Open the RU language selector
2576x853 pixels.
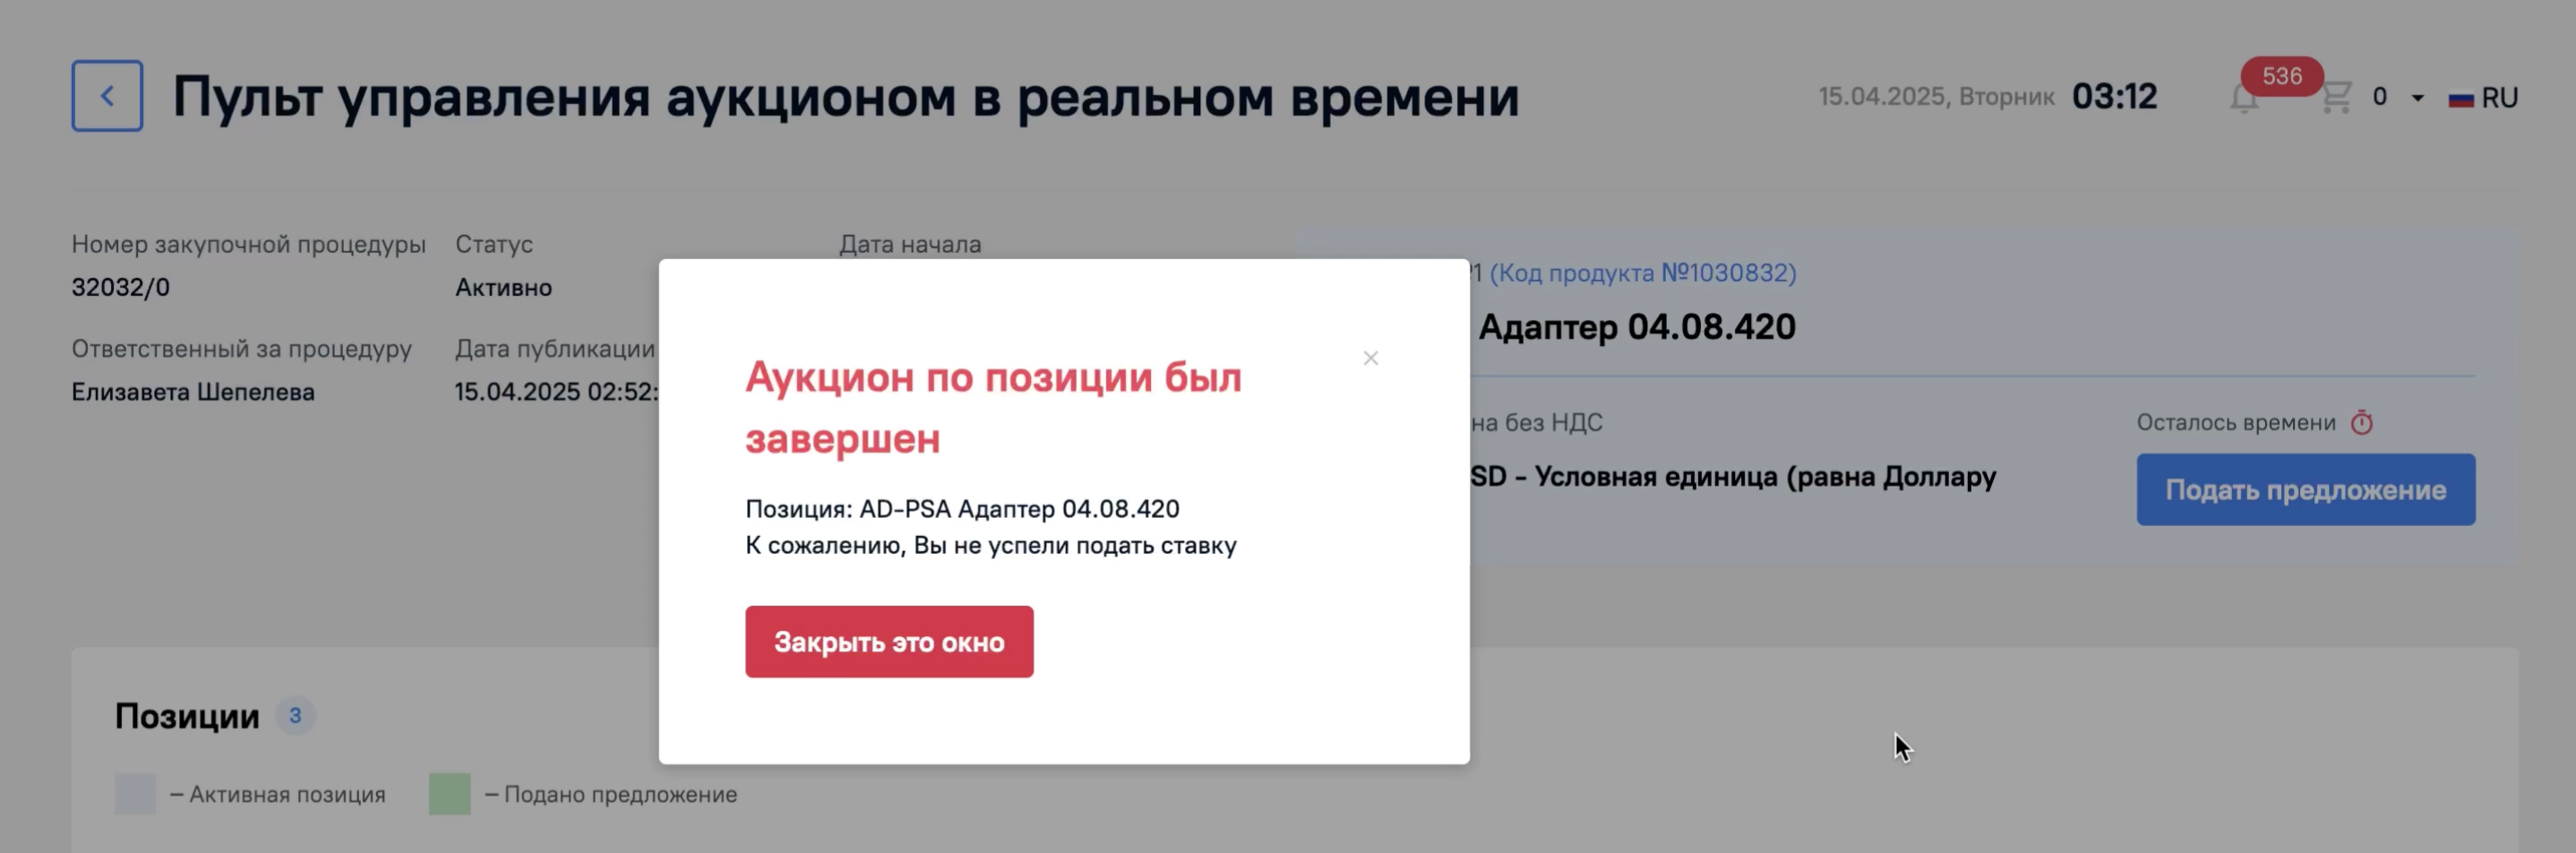tap(2483, 98)
